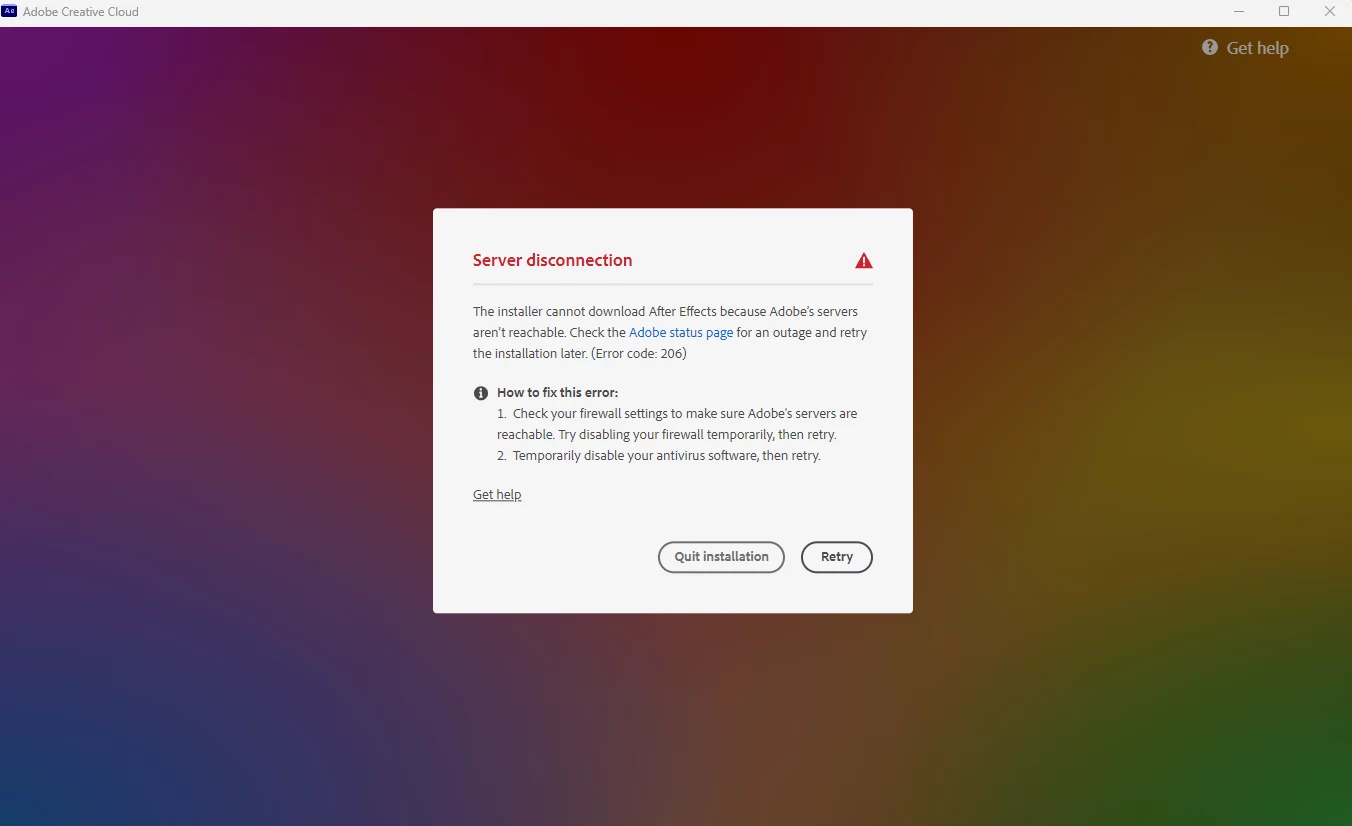Click the Error code: 206 text
The image size is (1352, 826).
638,354
